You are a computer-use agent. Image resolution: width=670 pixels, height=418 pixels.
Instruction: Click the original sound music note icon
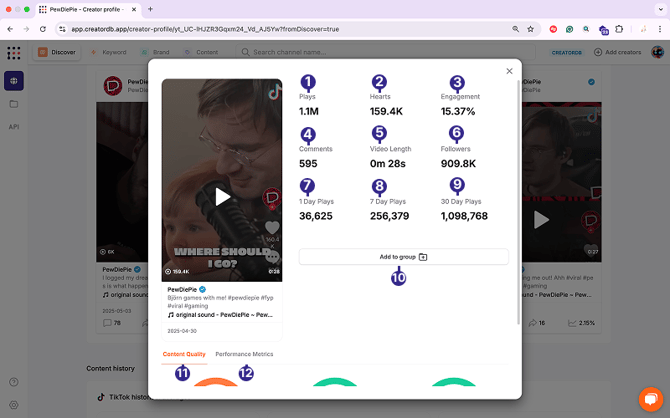click(170, 315)
